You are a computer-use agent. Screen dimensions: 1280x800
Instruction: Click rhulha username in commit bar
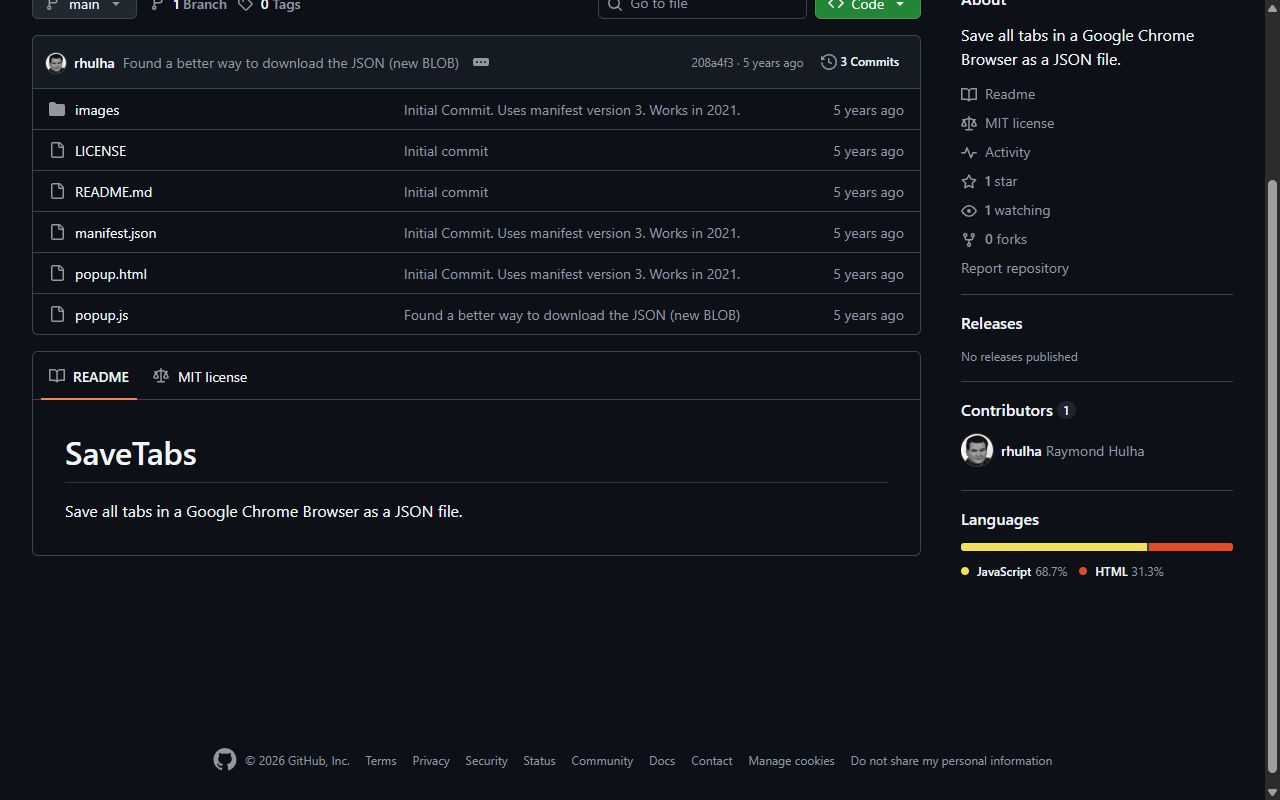pyautogui.click(x=94, y=62)
